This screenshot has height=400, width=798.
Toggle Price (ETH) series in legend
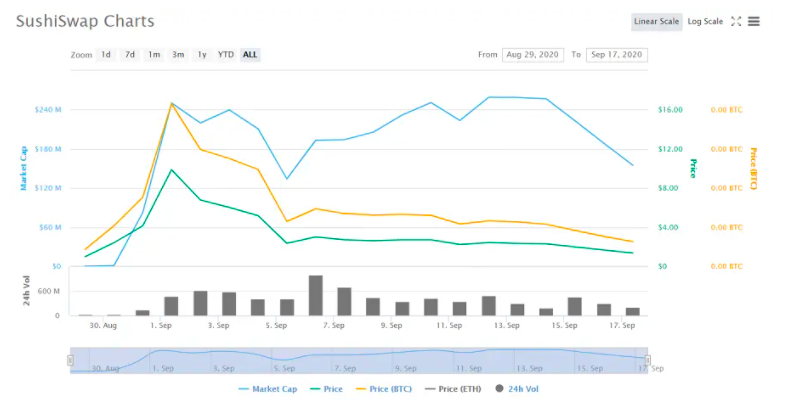point(453,389)
